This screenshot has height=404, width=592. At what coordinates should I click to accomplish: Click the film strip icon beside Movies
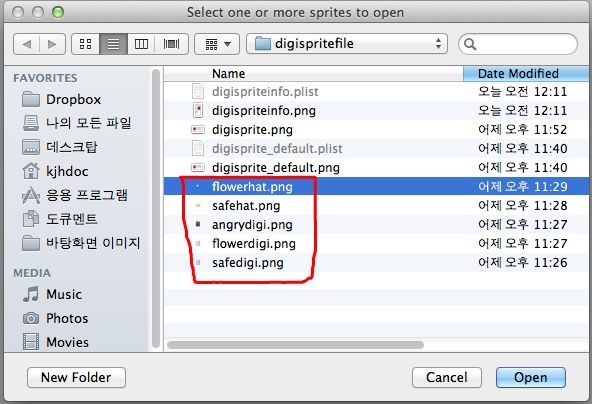coord(31,342)
